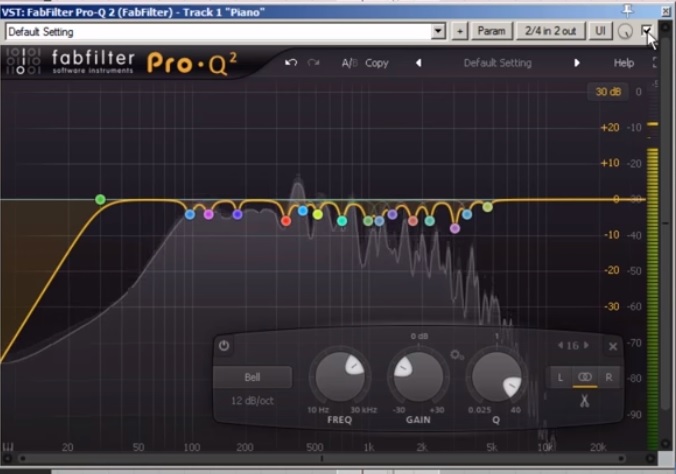Open the Default Setting preset menu in plugin
This screenshot has width=676, height=474.
click(x=498, y=63)
